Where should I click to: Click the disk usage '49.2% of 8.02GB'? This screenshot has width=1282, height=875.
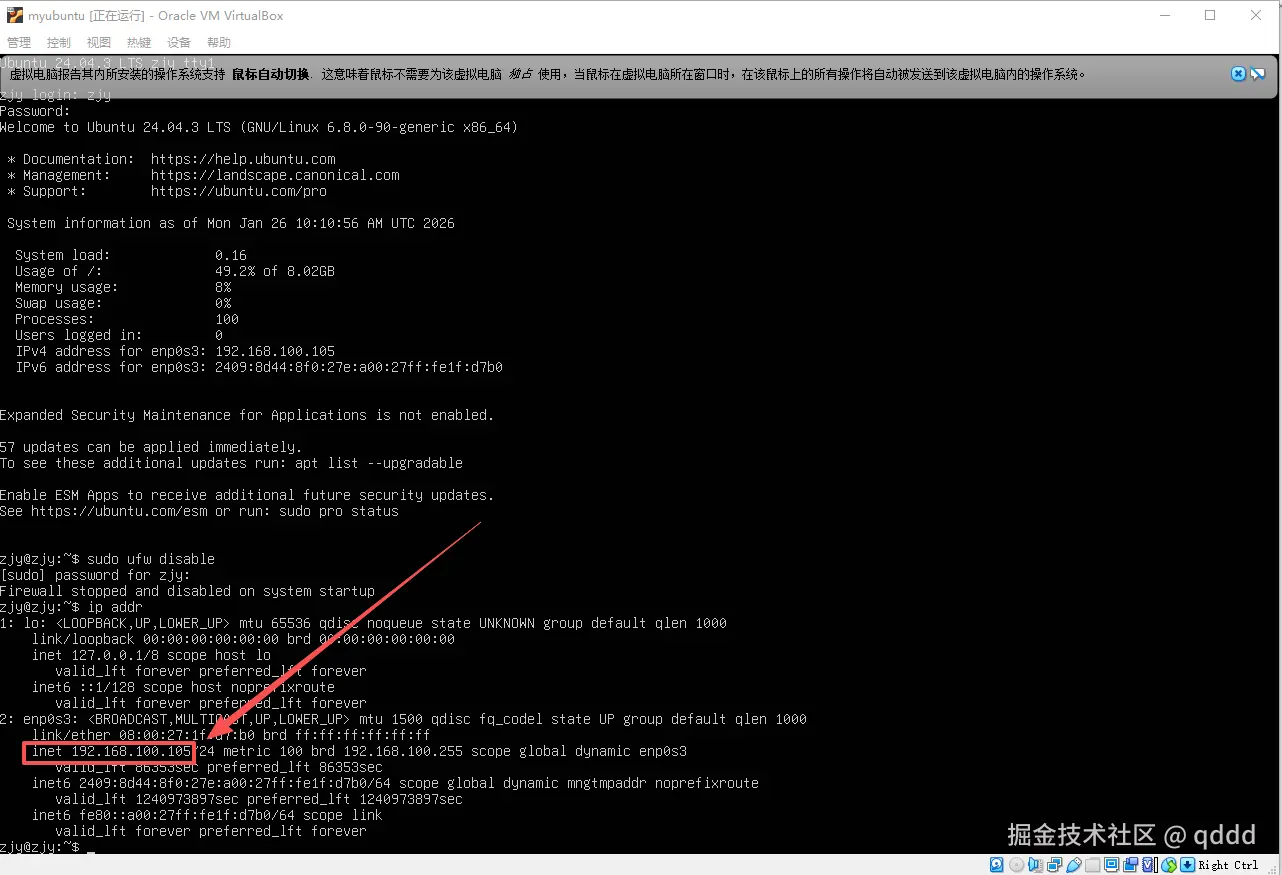(275, 271)
